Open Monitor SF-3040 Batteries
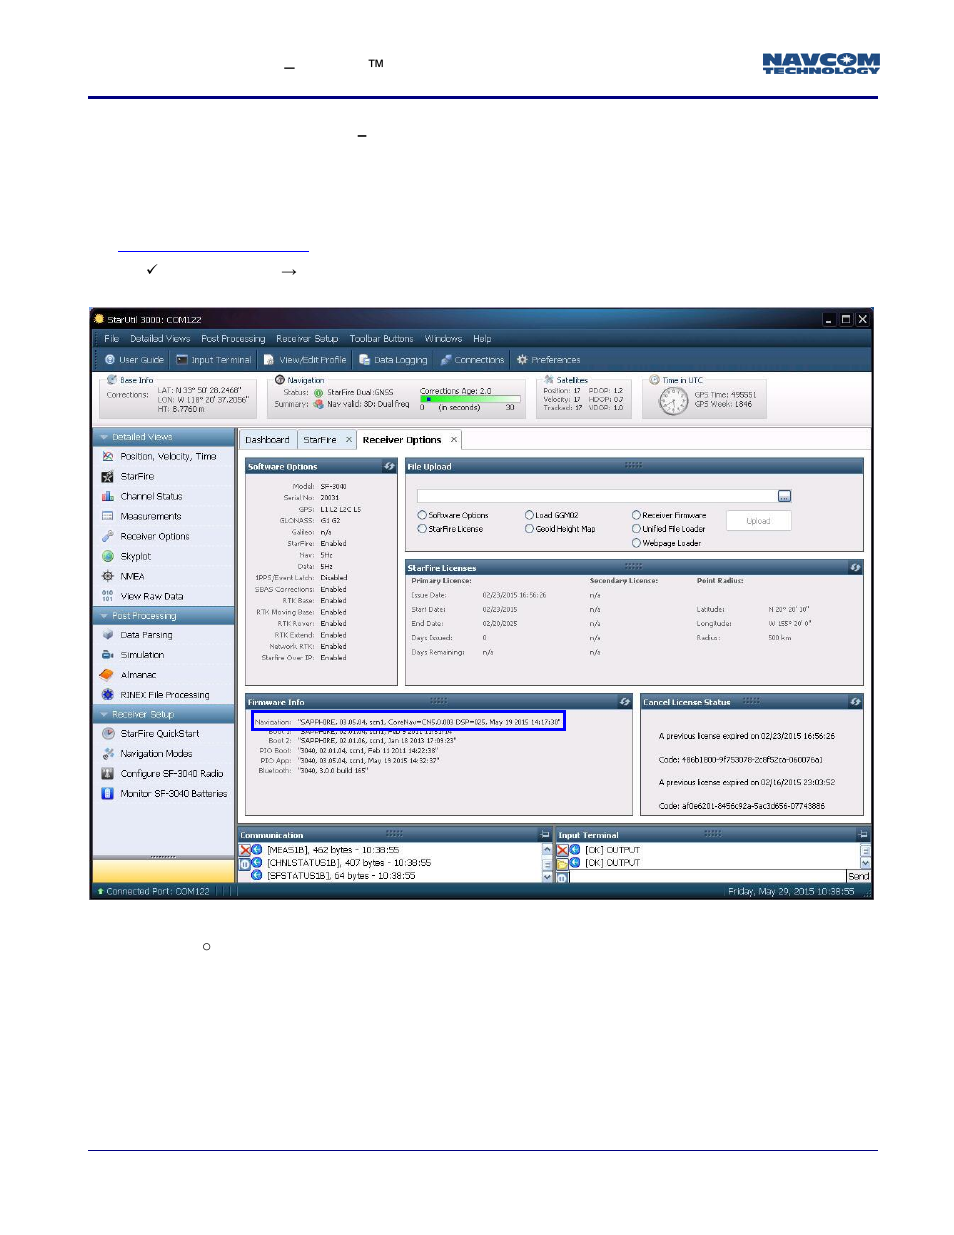This screenshot has height=1235, width=954. (x=164, y=794)
